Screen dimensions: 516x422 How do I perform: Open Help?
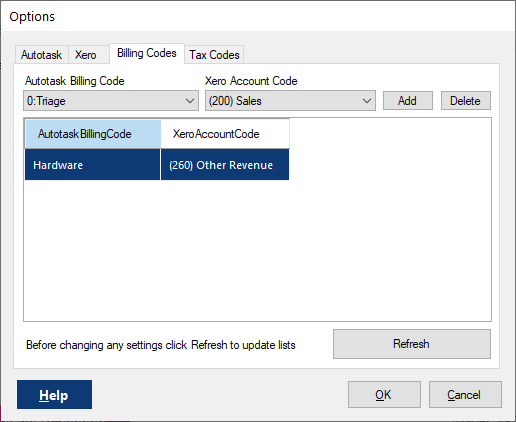(54, 395)
